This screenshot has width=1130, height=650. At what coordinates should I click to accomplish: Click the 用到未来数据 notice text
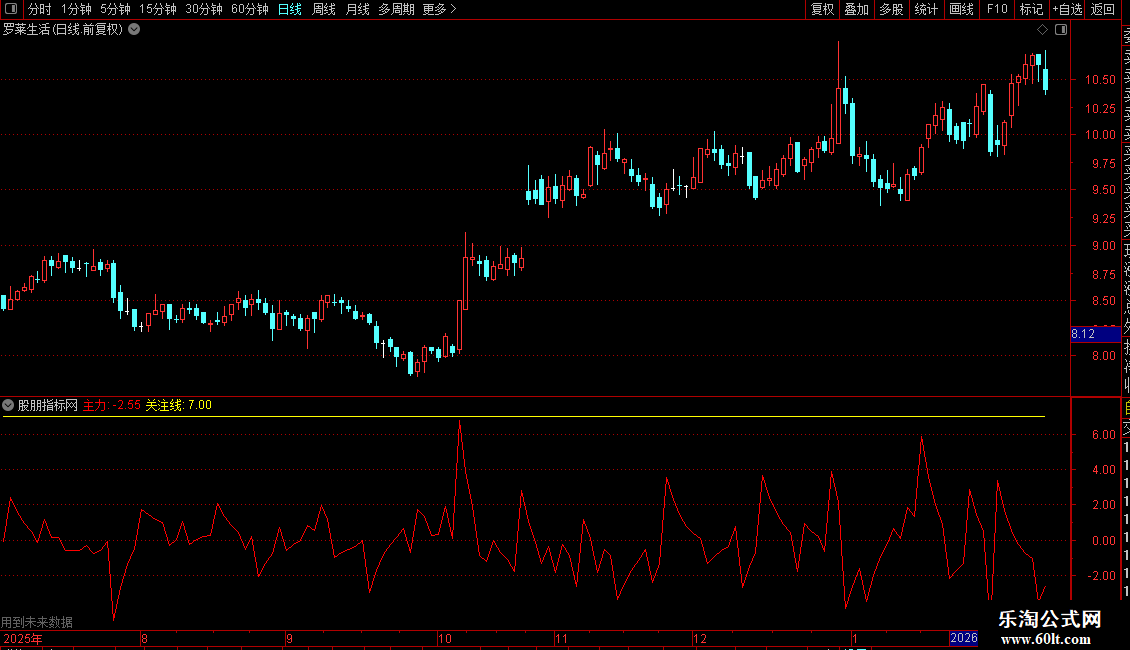(37, 622)
